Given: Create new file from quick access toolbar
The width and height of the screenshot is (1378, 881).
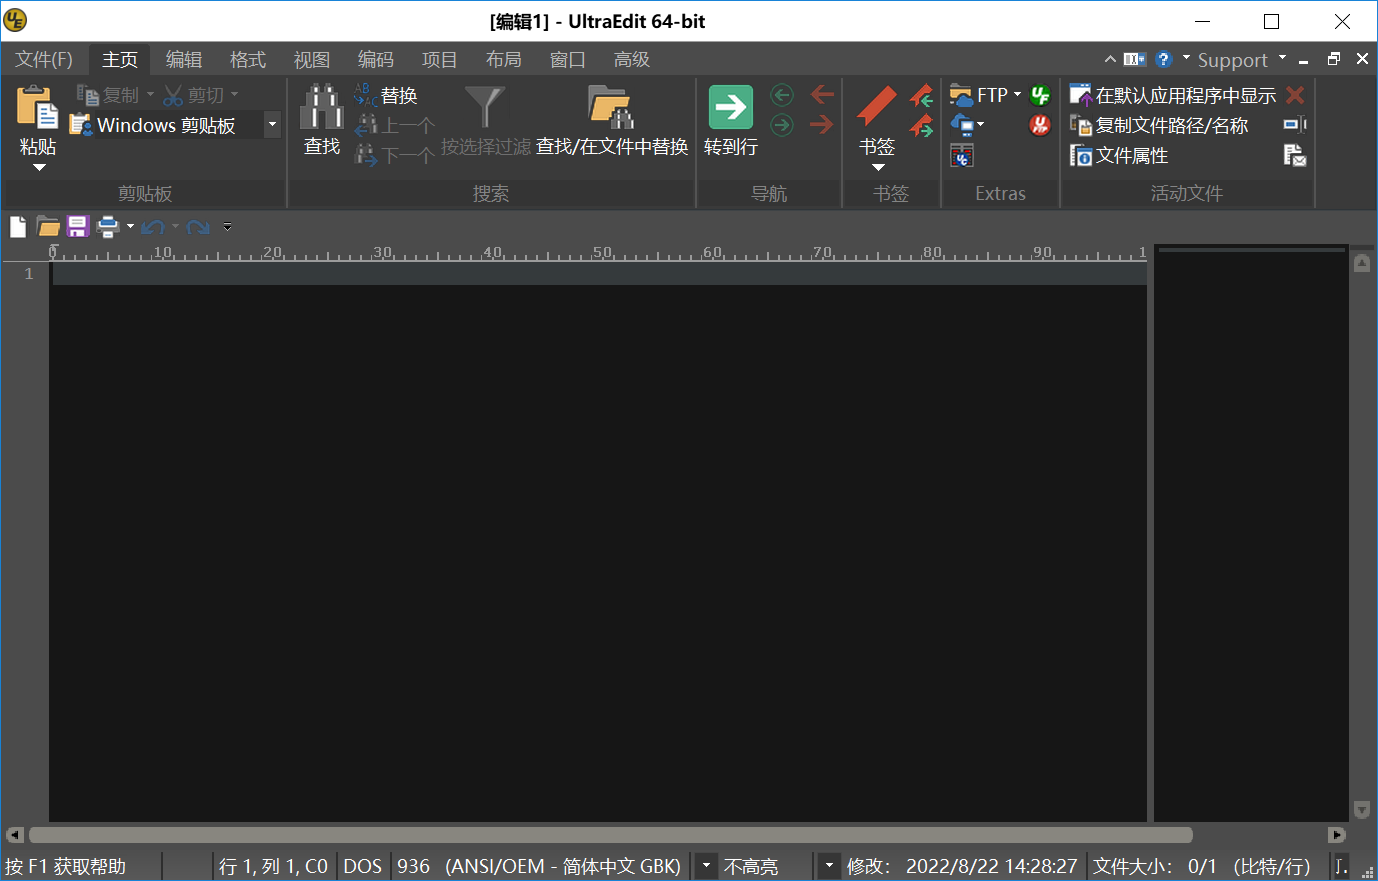Looking at the screenshot, I should 18,227.
